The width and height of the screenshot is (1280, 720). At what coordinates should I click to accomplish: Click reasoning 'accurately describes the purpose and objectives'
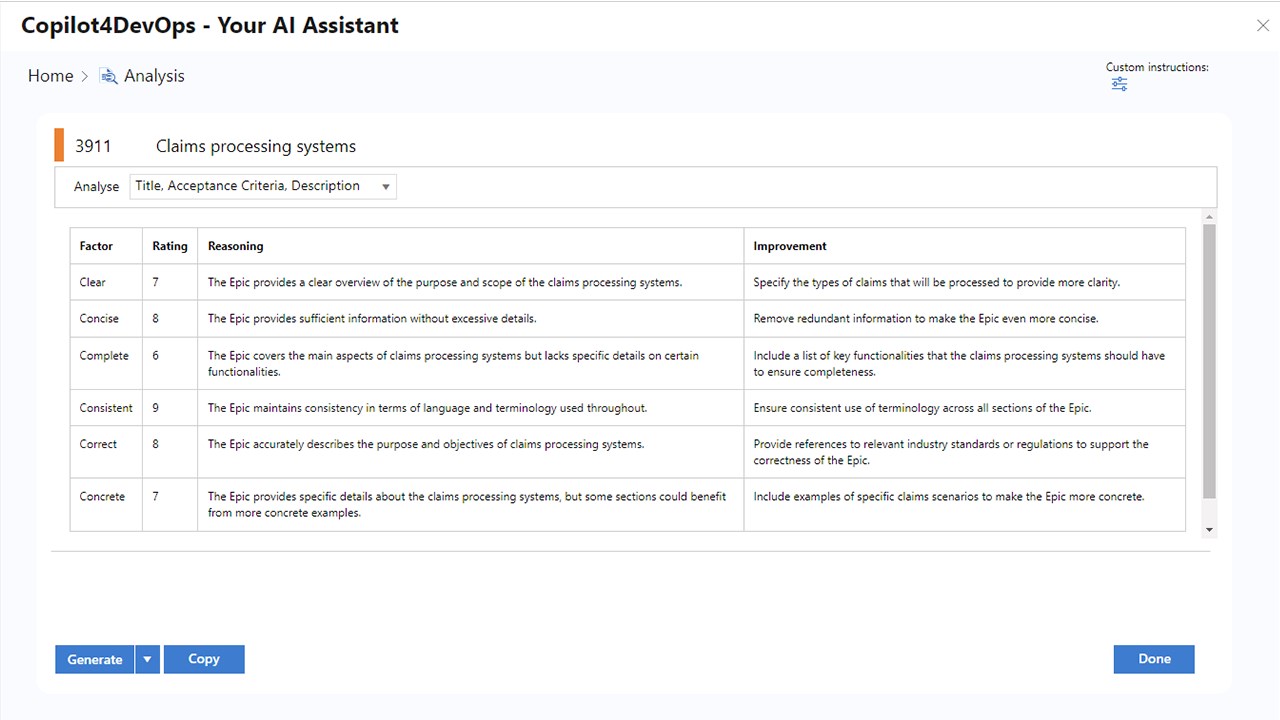click(x=426, y=444)
